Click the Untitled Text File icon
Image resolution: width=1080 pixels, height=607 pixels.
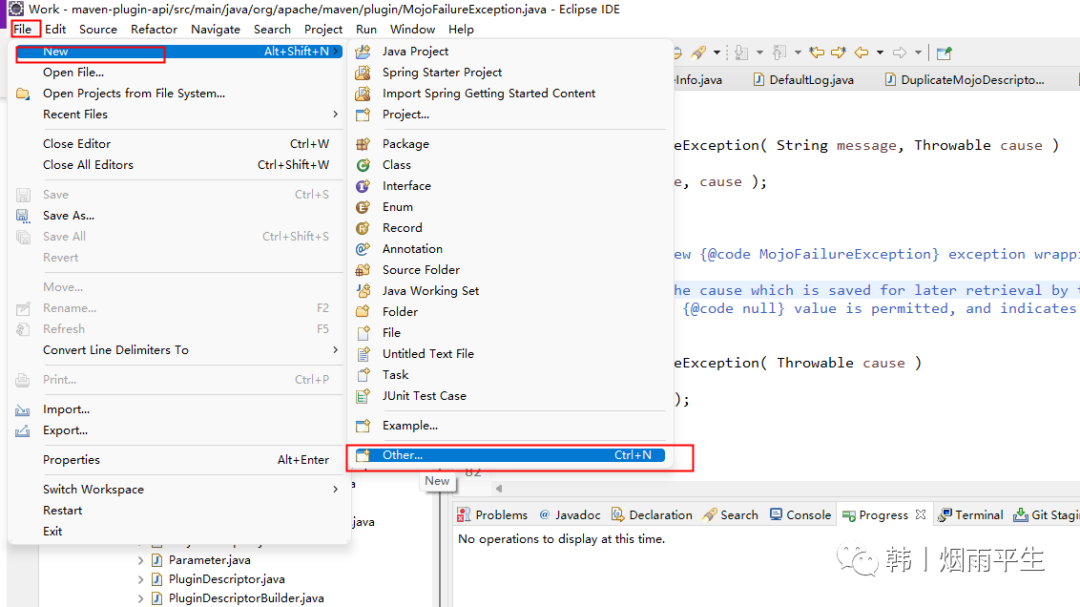(x=363, y=354)
